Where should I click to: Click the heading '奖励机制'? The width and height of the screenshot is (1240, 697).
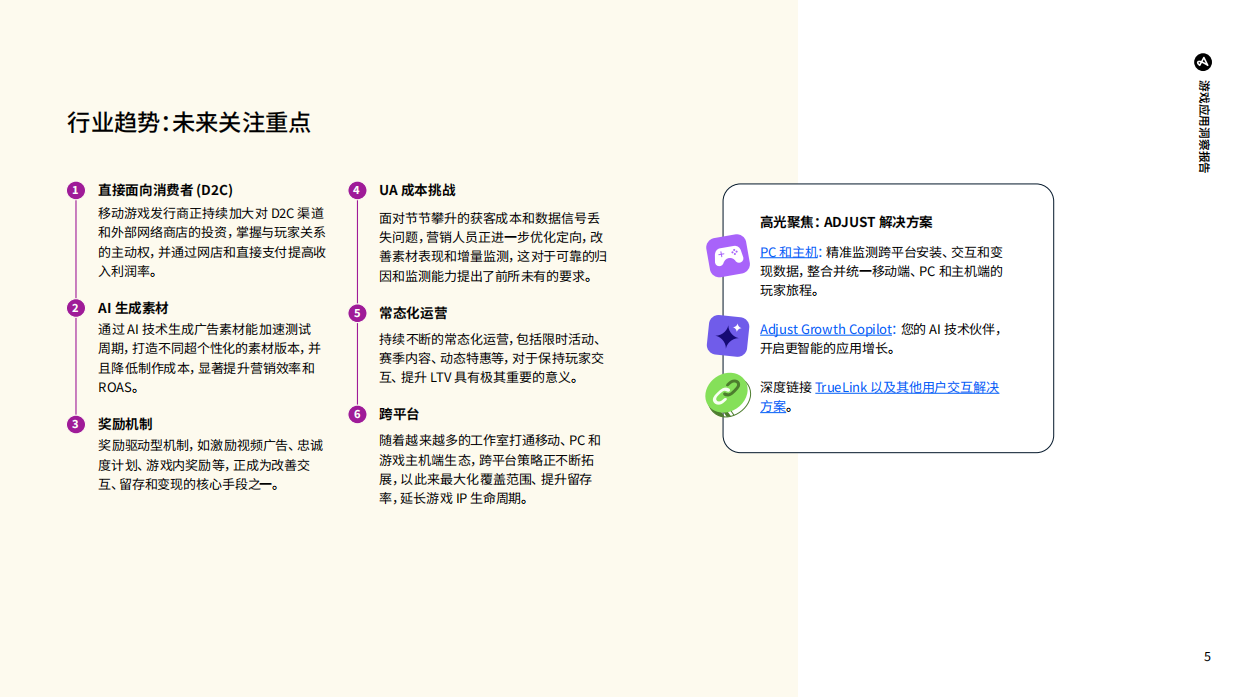tap(125, 424)
